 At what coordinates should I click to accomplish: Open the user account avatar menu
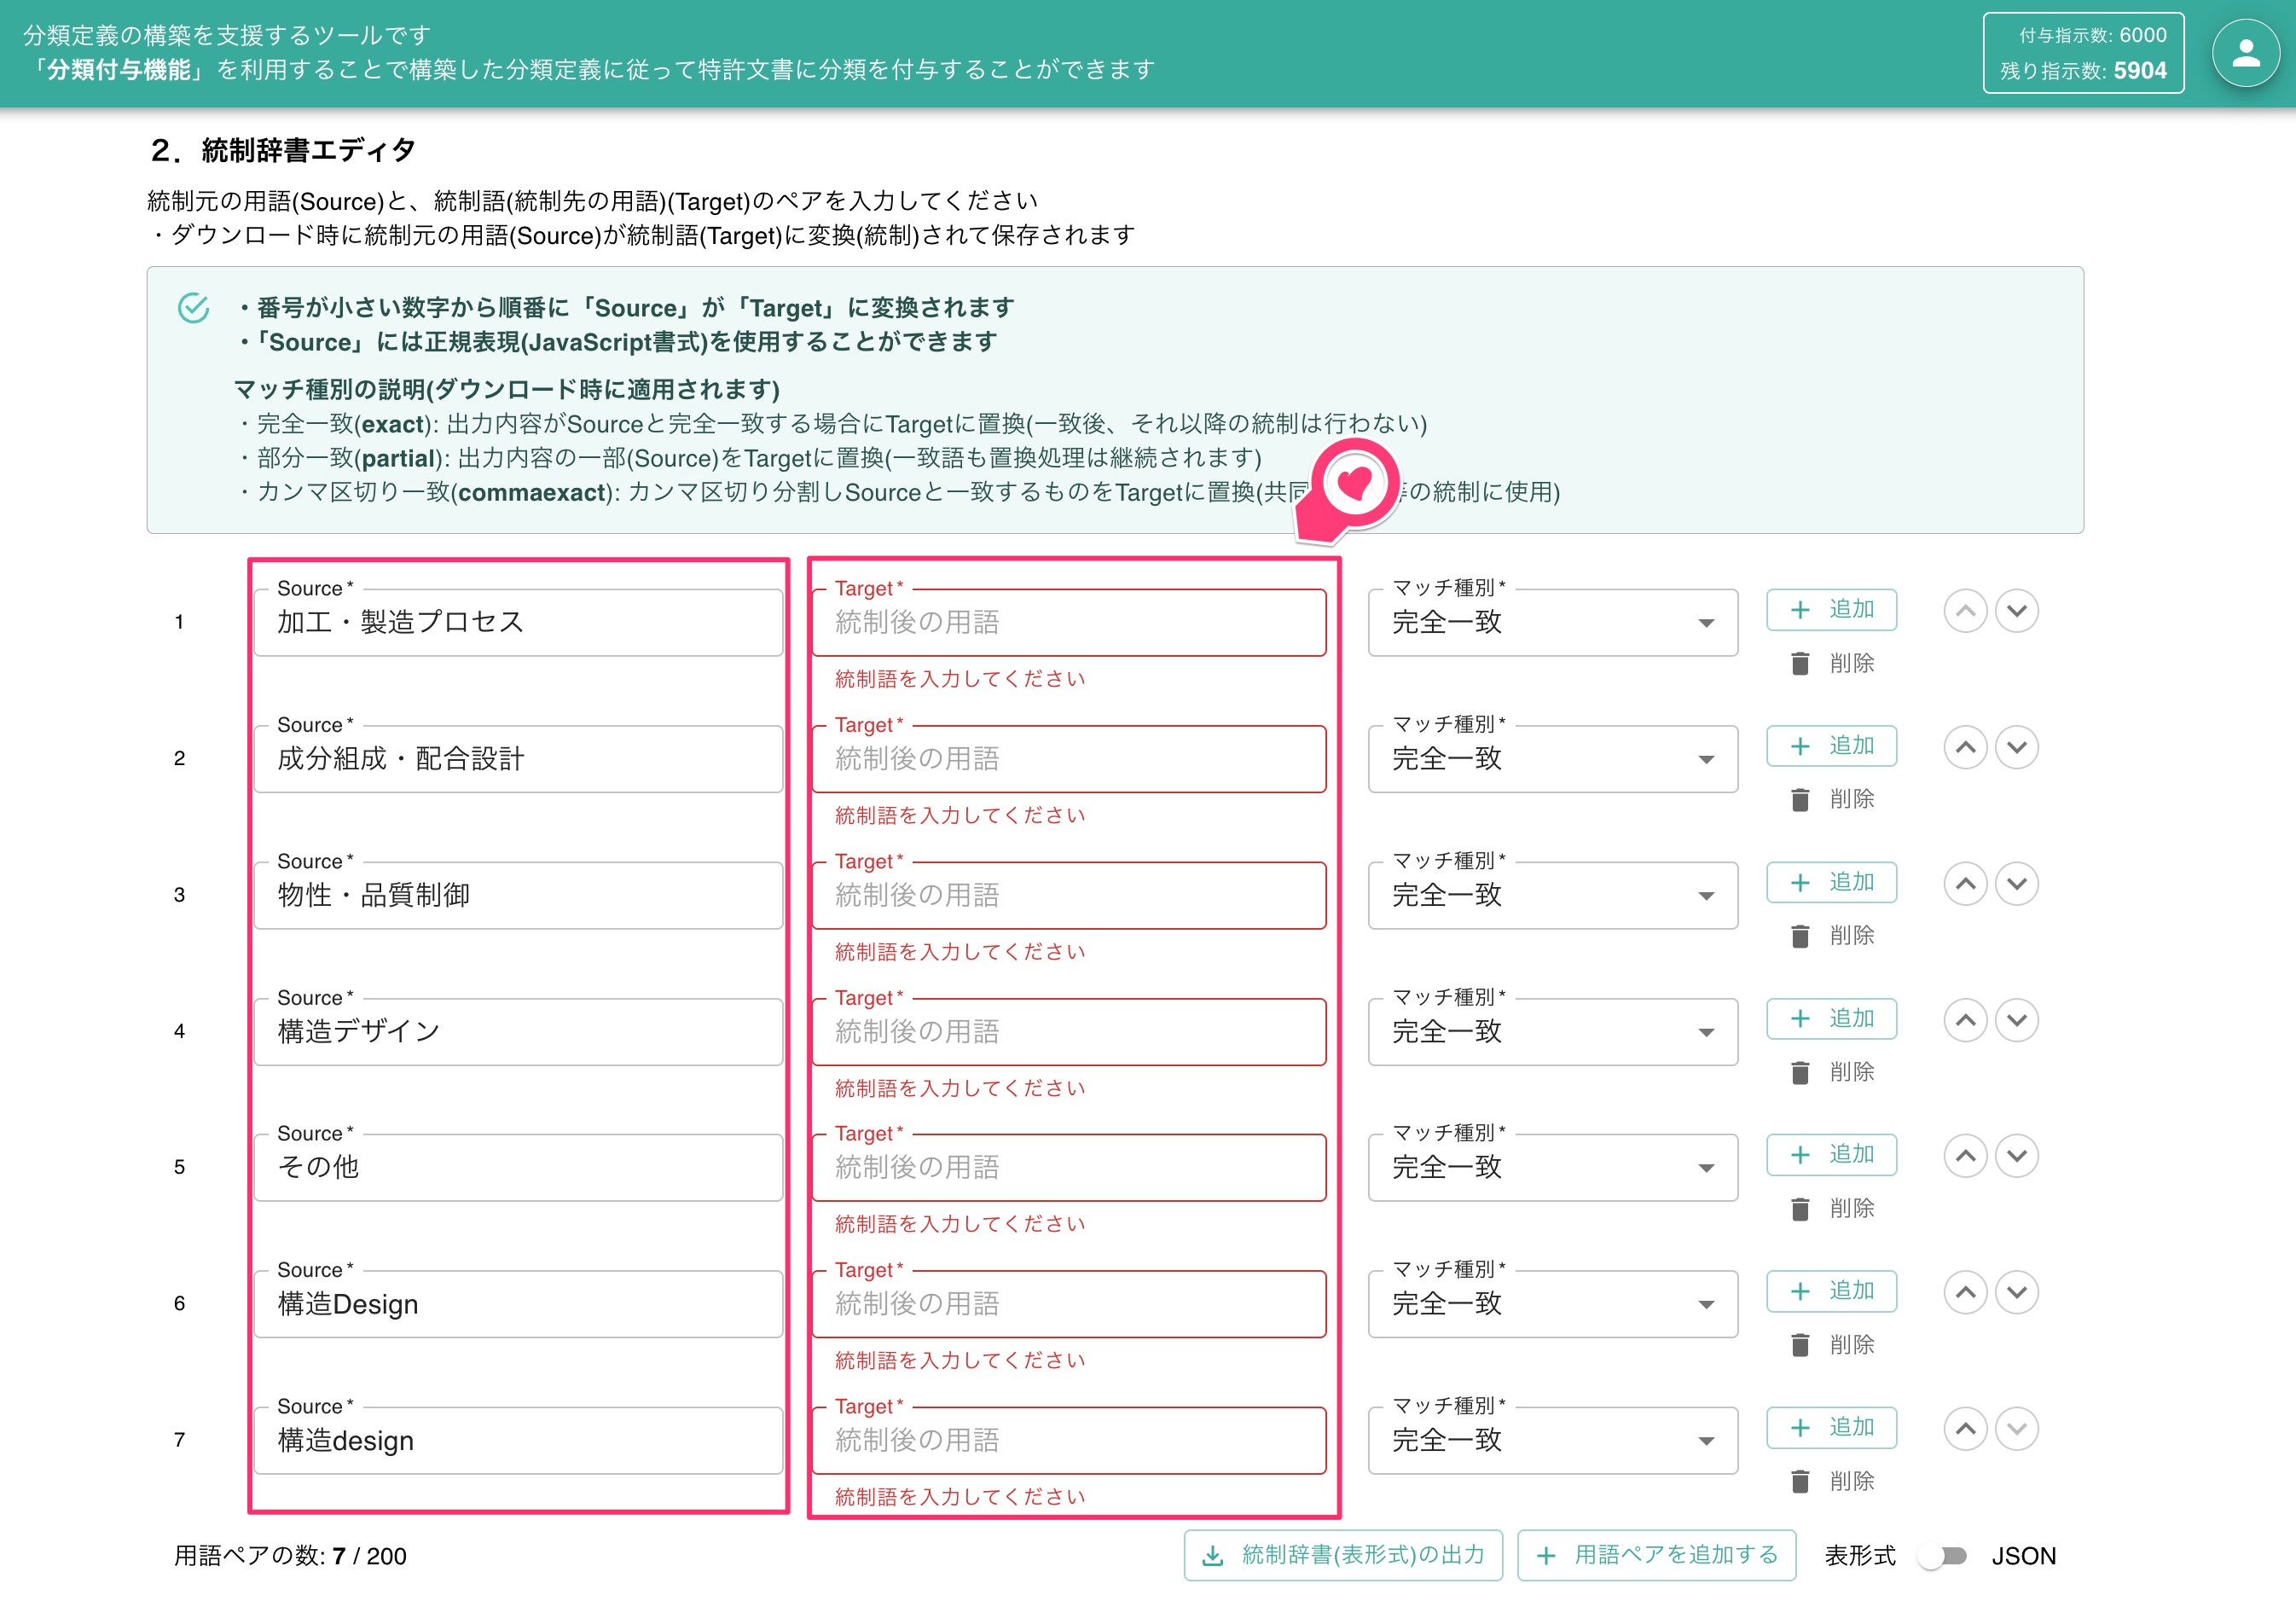click(2245, 53)
